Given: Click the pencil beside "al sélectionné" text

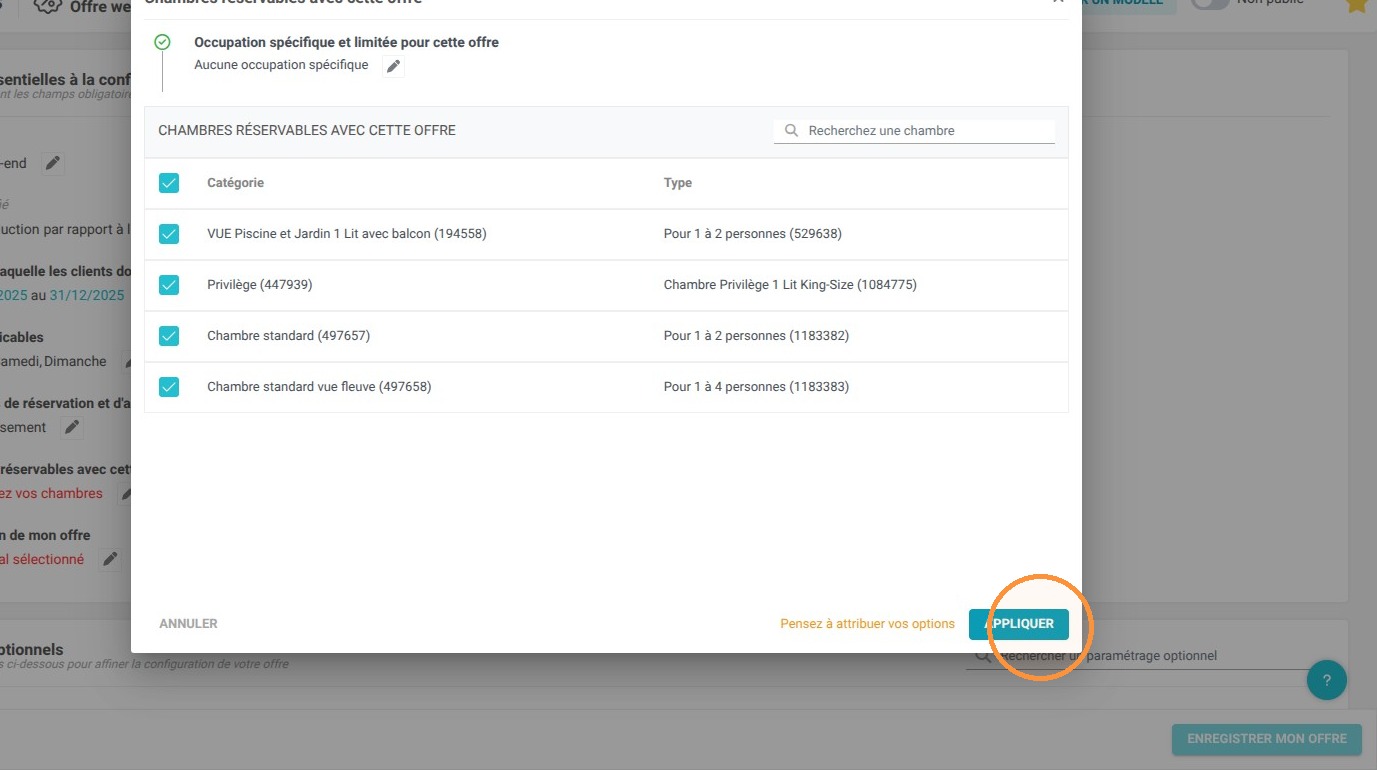Looking at the screenshot, I should coord(110,559).
